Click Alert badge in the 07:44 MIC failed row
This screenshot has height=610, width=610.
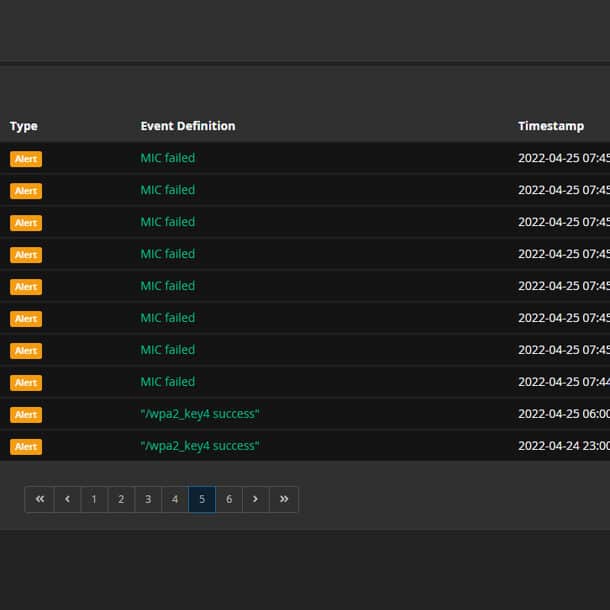pos(26,382)
